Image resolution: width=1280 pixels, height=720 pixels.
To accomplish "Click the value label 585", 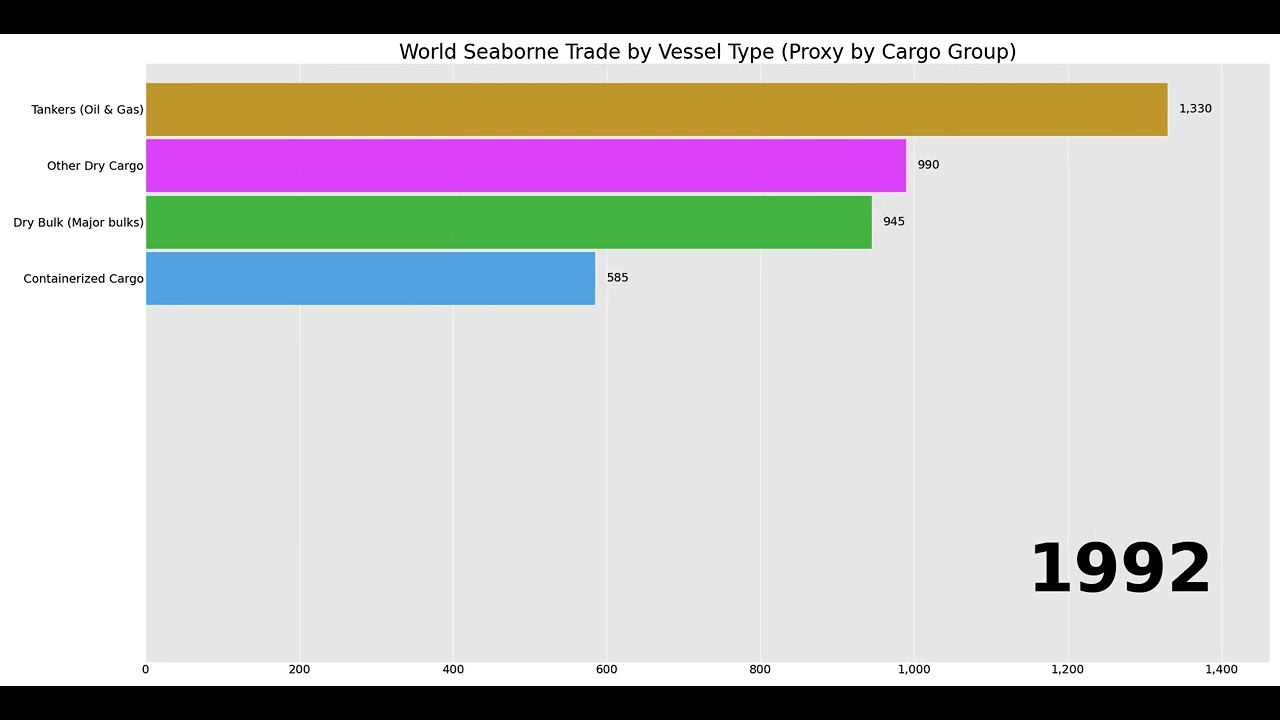I will coord(617,278).
